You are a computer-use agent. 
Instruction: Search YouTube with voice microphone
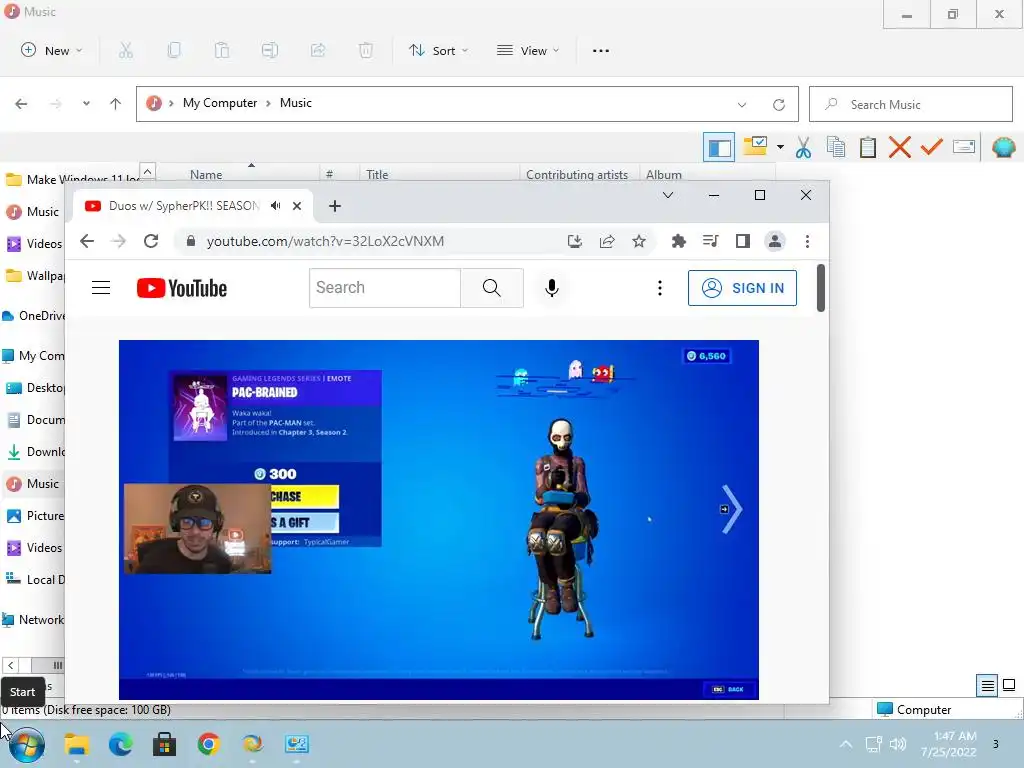552,288
